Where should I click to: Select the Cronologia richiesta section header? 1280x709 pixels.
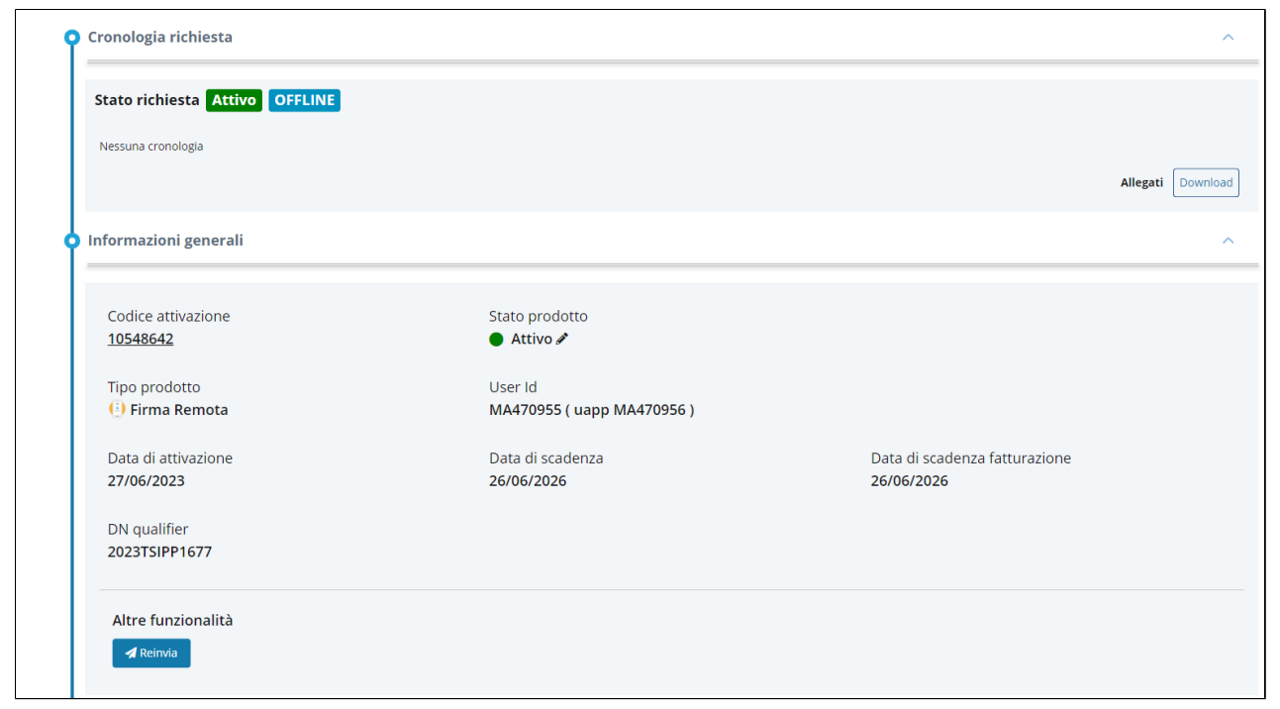(x=160, y=37)
